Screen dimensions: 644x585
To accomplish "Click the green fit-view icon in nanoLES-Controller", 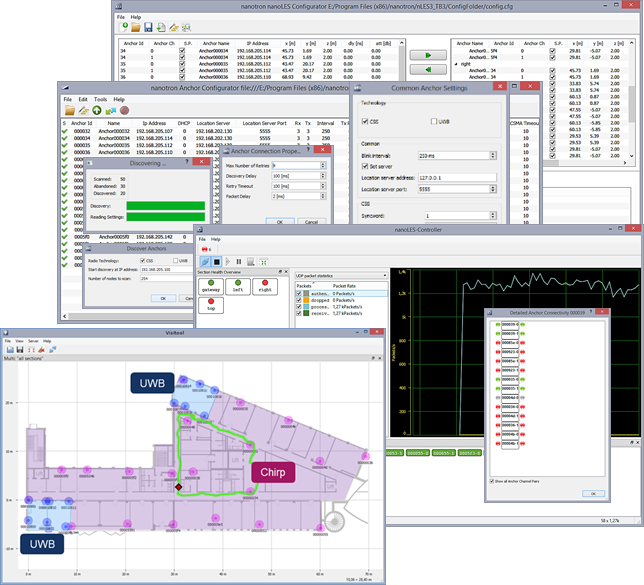I will click(263, 262).
